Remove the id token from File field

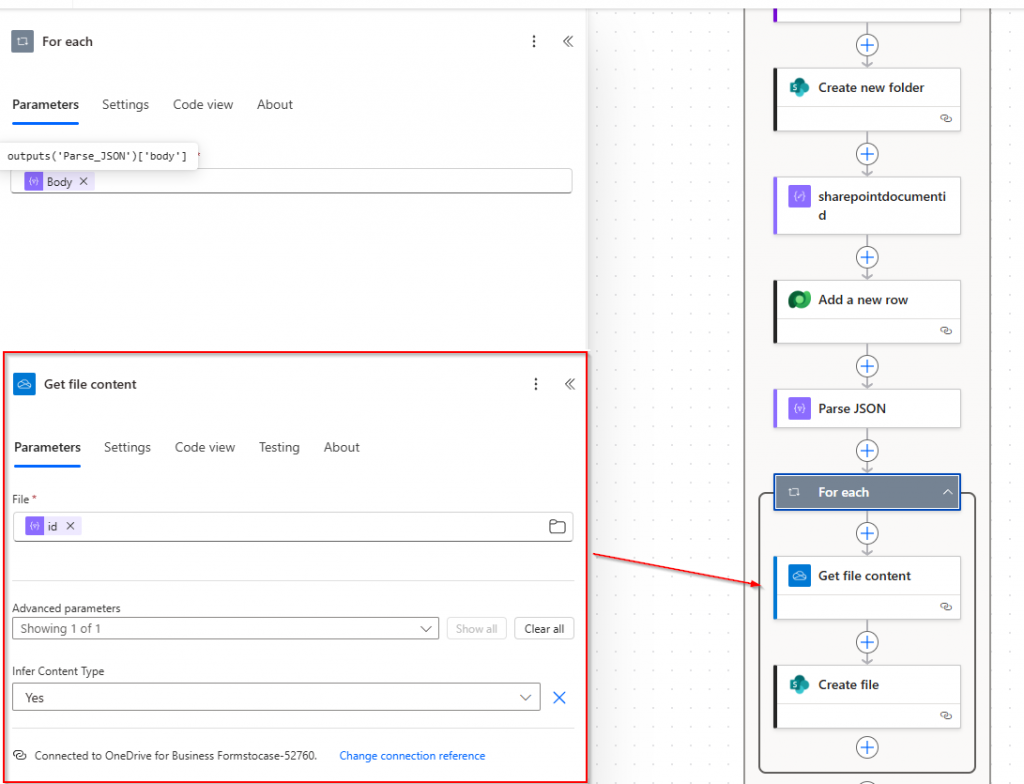click(x=71, y=526)
